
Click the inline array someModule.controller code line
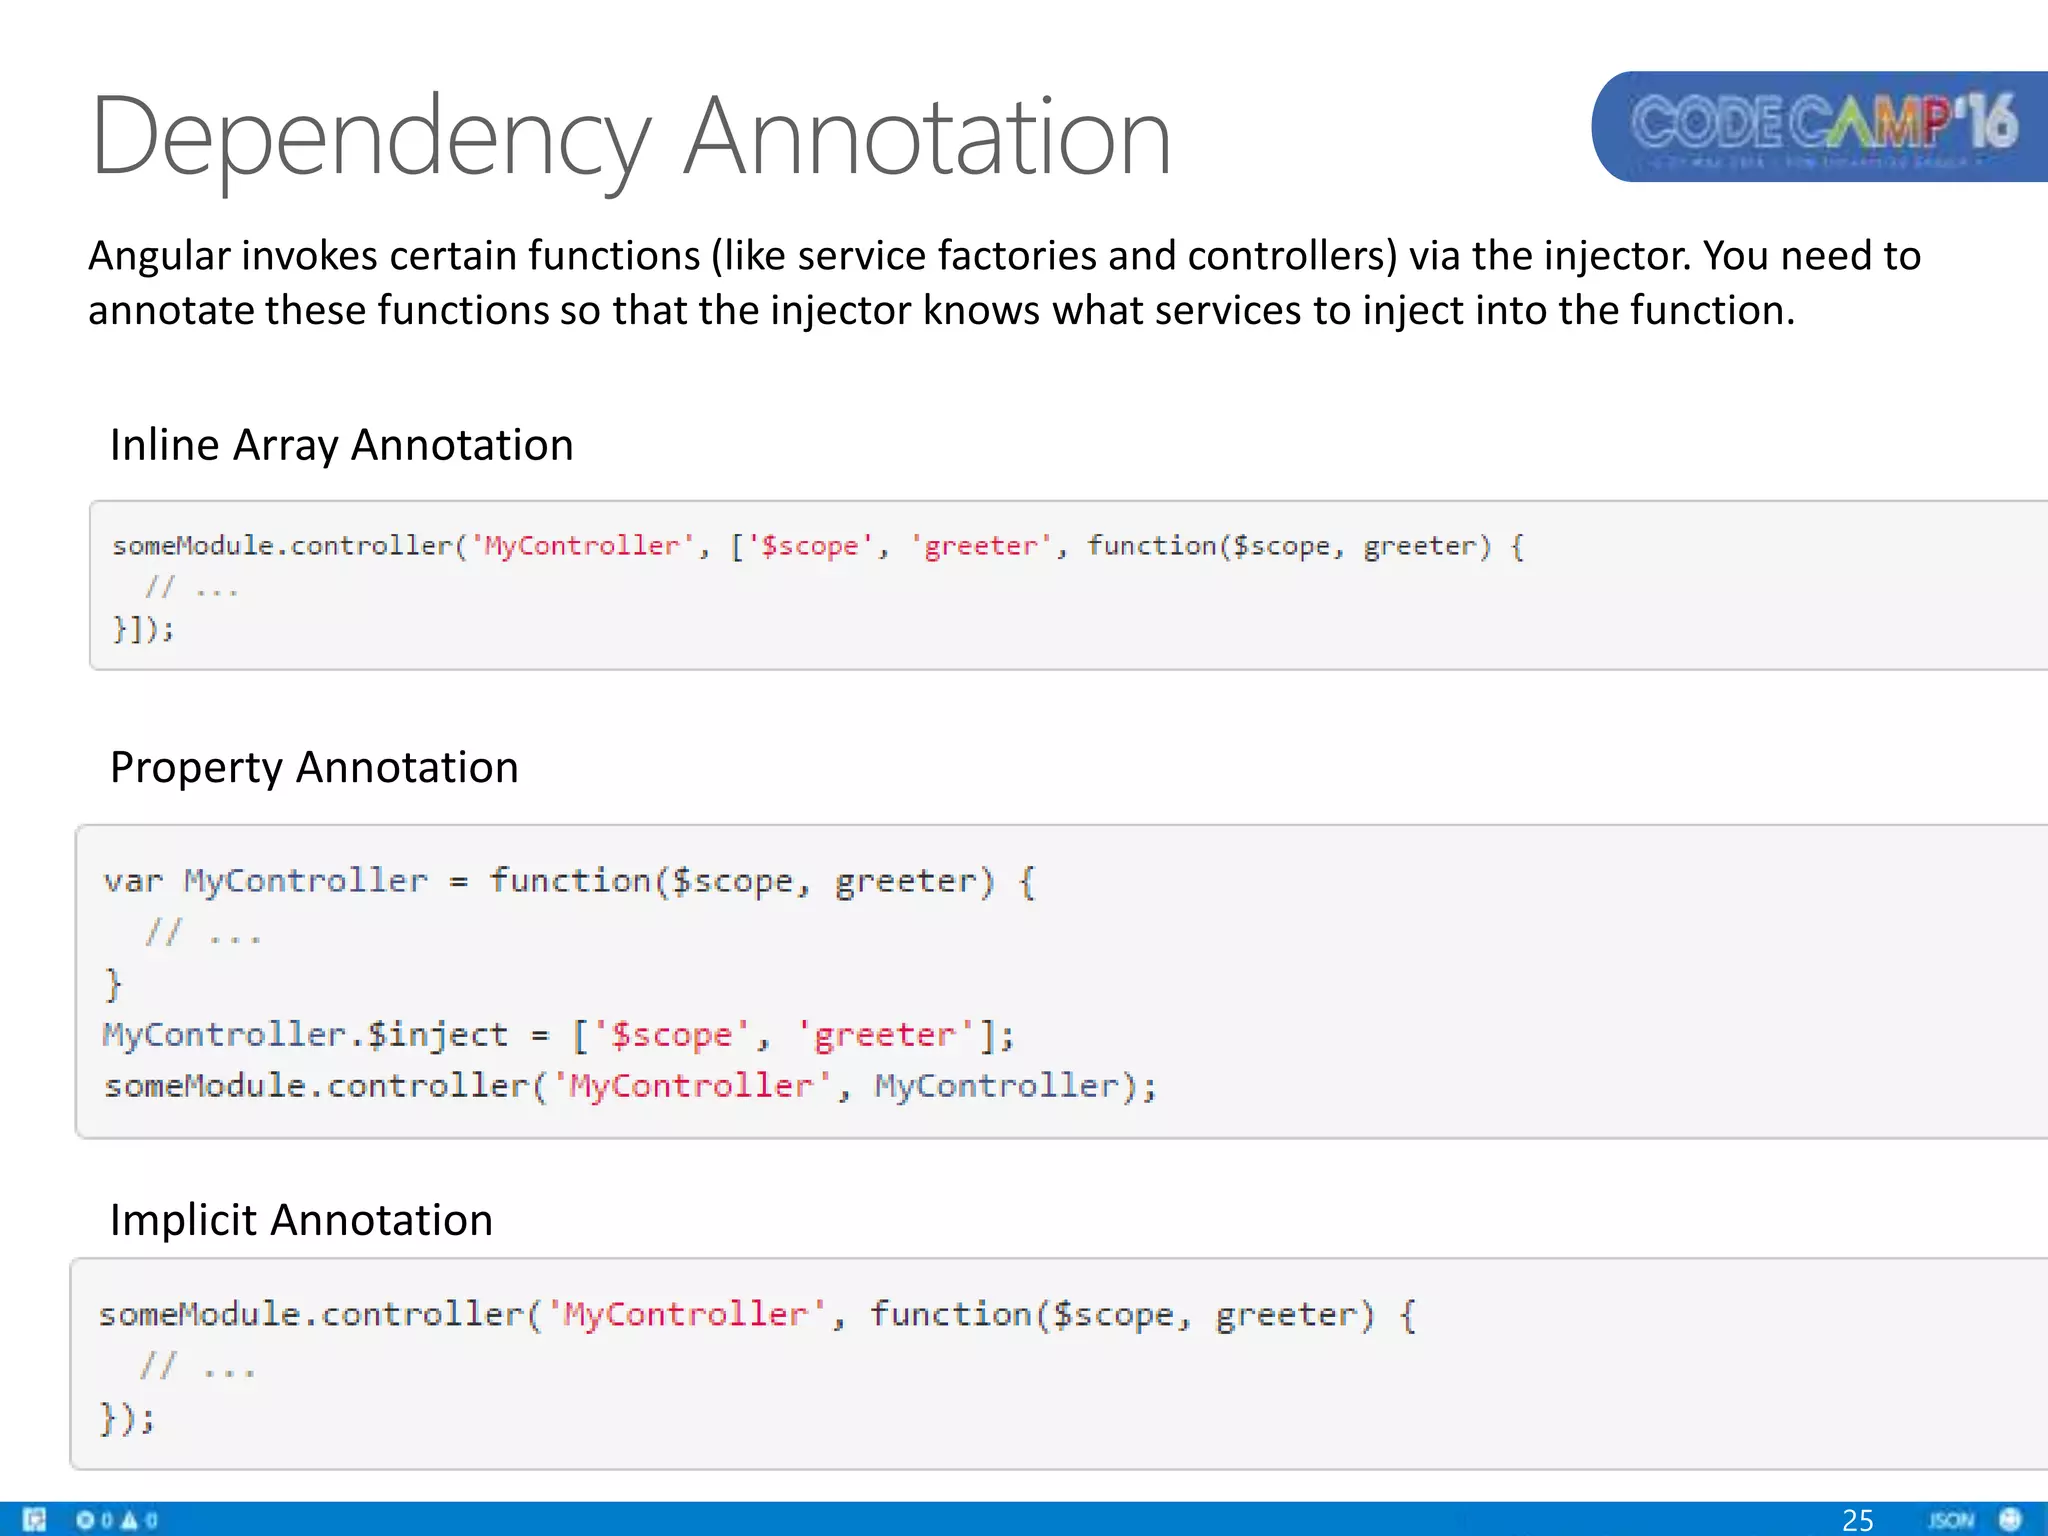click(x=818, y=546)
